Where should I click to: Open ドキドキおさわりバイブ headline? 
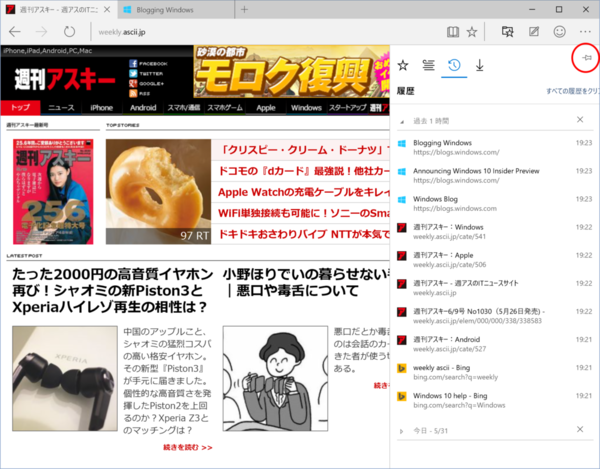coord(302,234)
